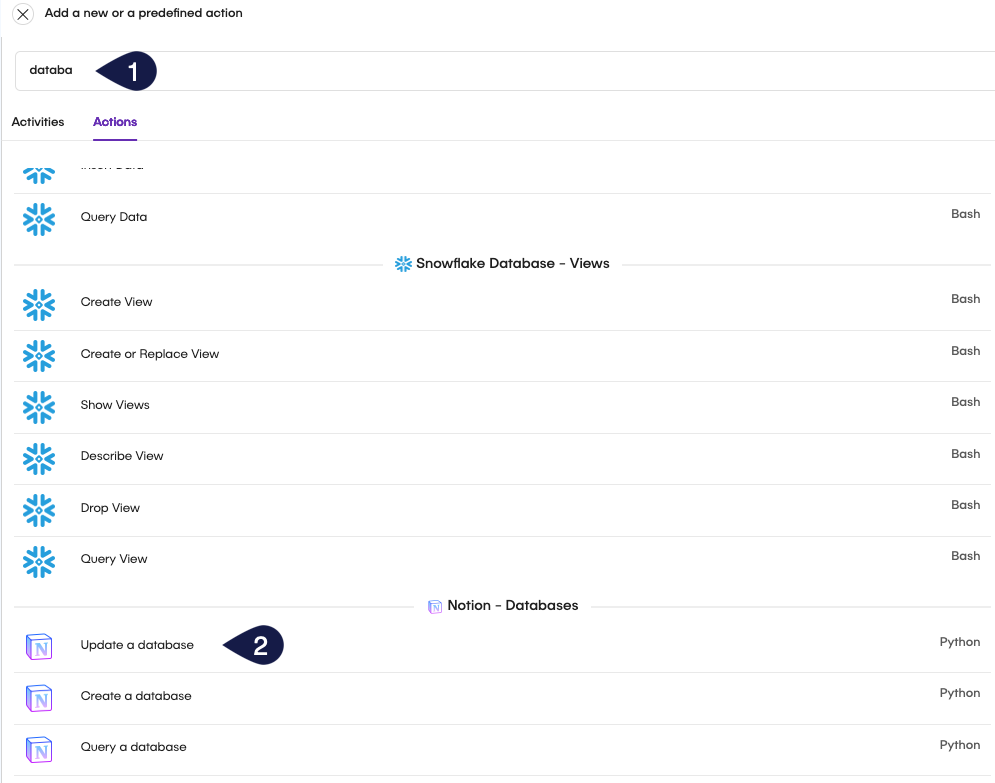
Task: Click the Notion icon in the Databases section header
Action: click(x=434, y=605)
